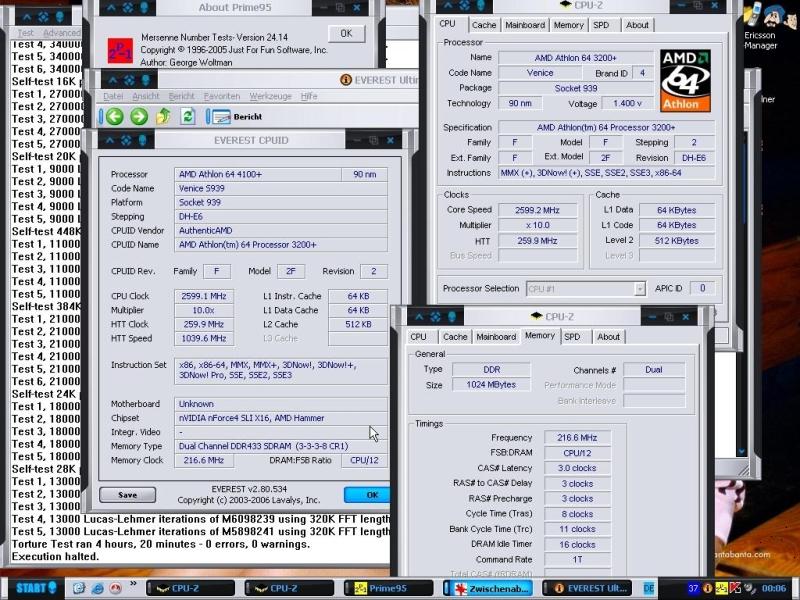
Task: Activate second CPU-Z taskbar button
Action: click(289, 588)
